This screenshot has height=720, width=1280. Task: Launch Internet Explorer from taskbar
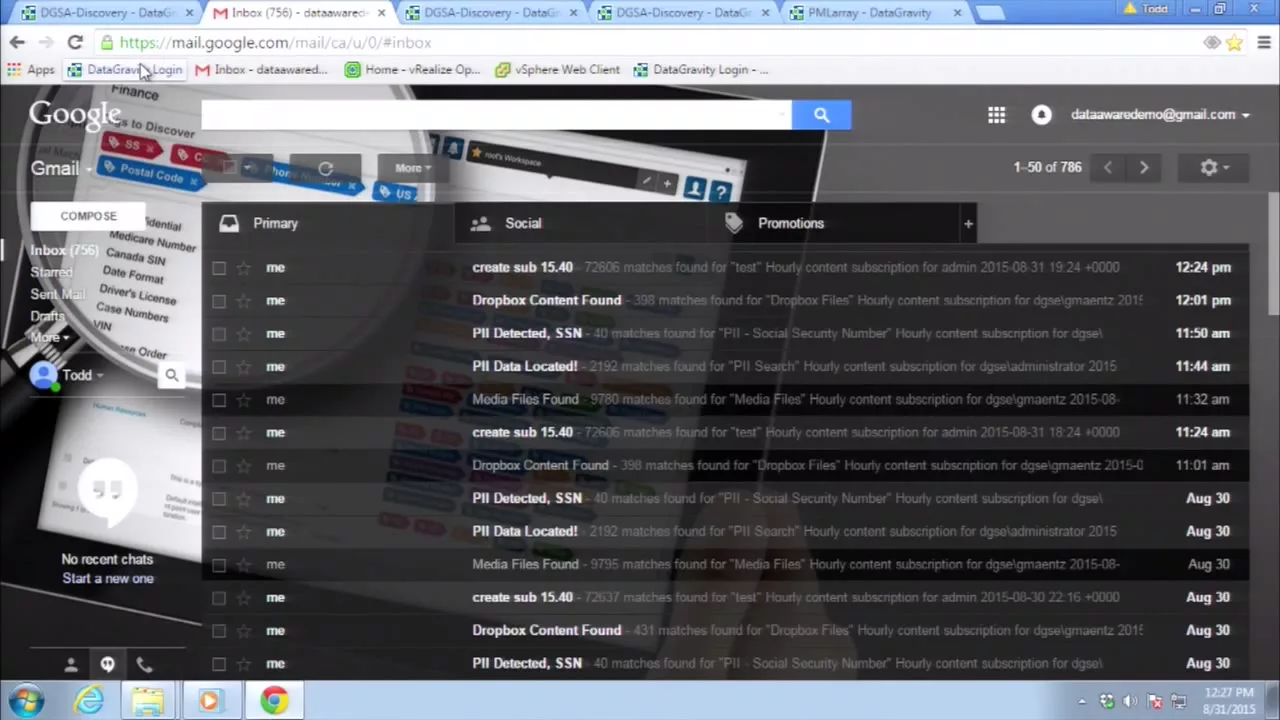tap(89, 700)
